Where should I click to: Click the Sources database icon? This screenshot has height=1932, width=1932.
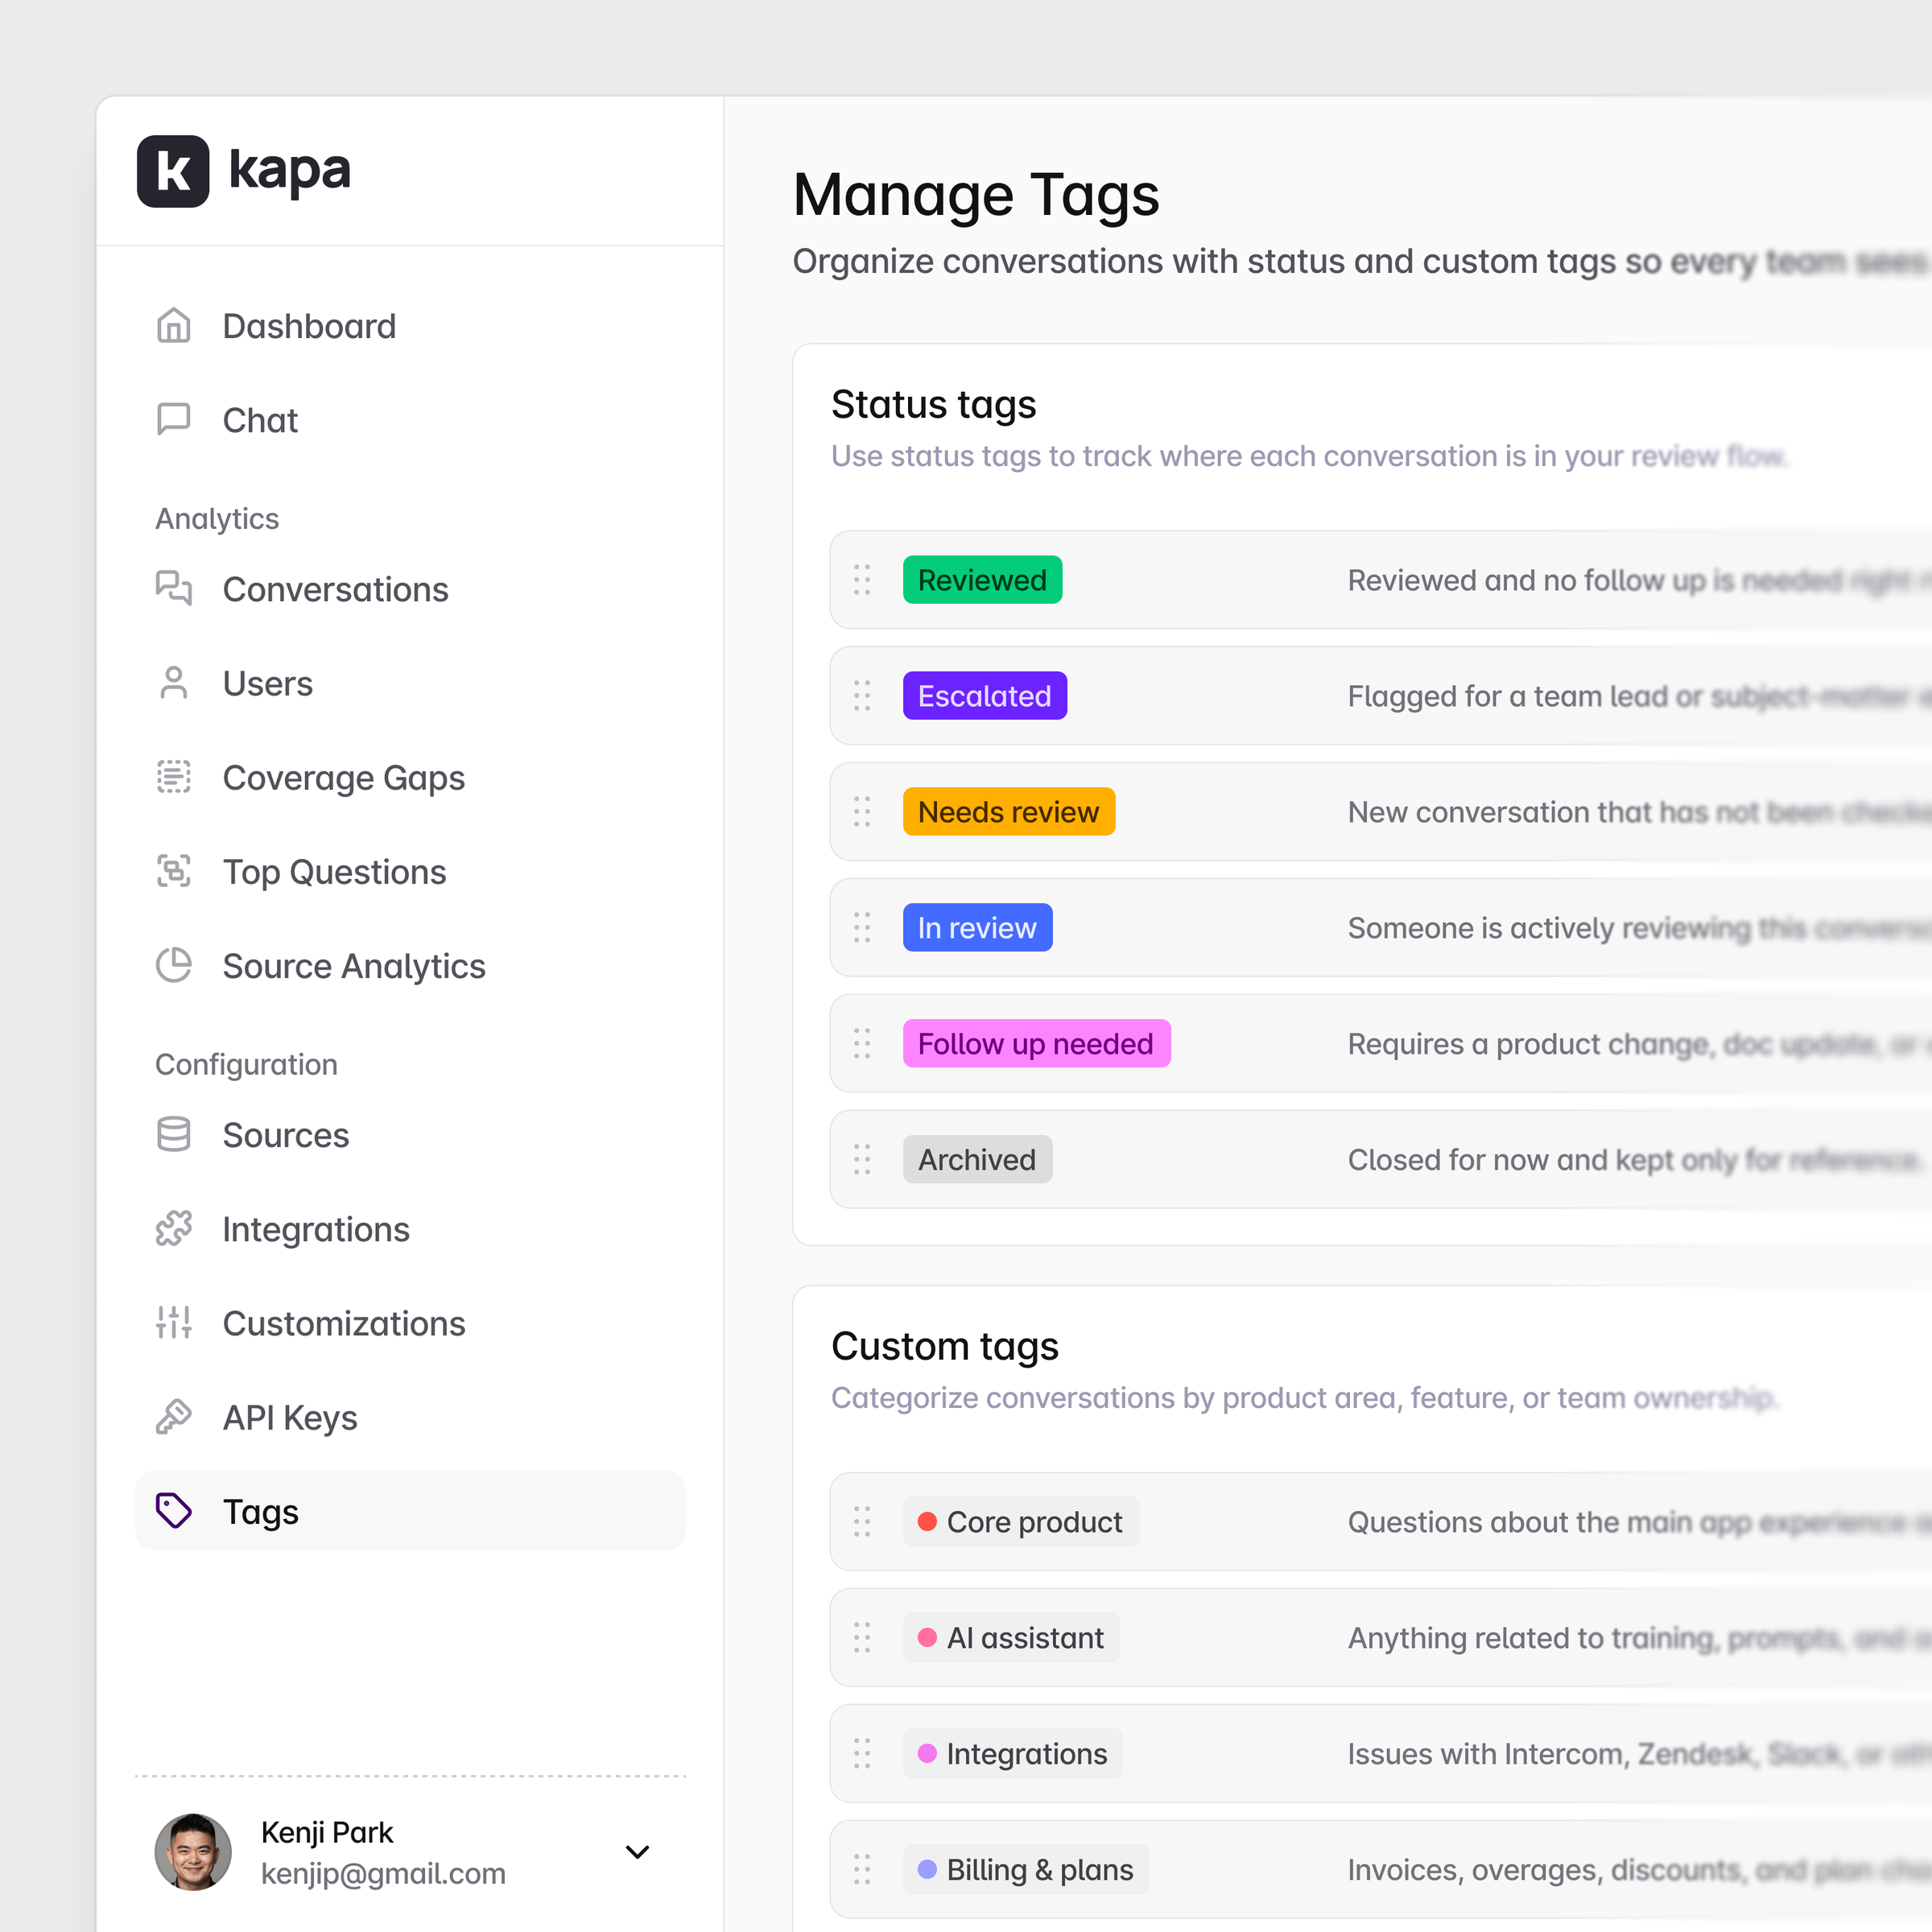click(x=174, y=1135)
